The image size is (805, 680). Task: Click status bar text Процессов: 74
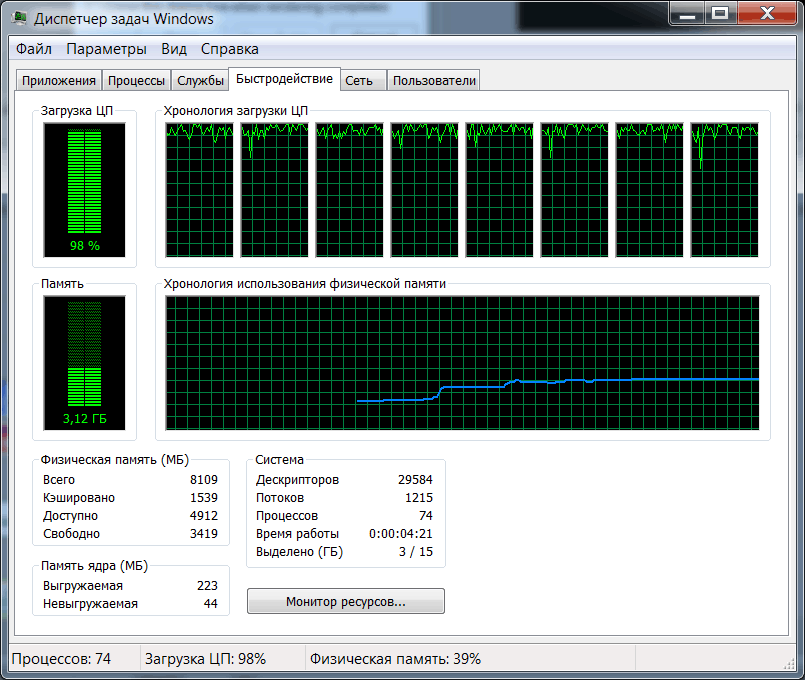click(61, 659)
